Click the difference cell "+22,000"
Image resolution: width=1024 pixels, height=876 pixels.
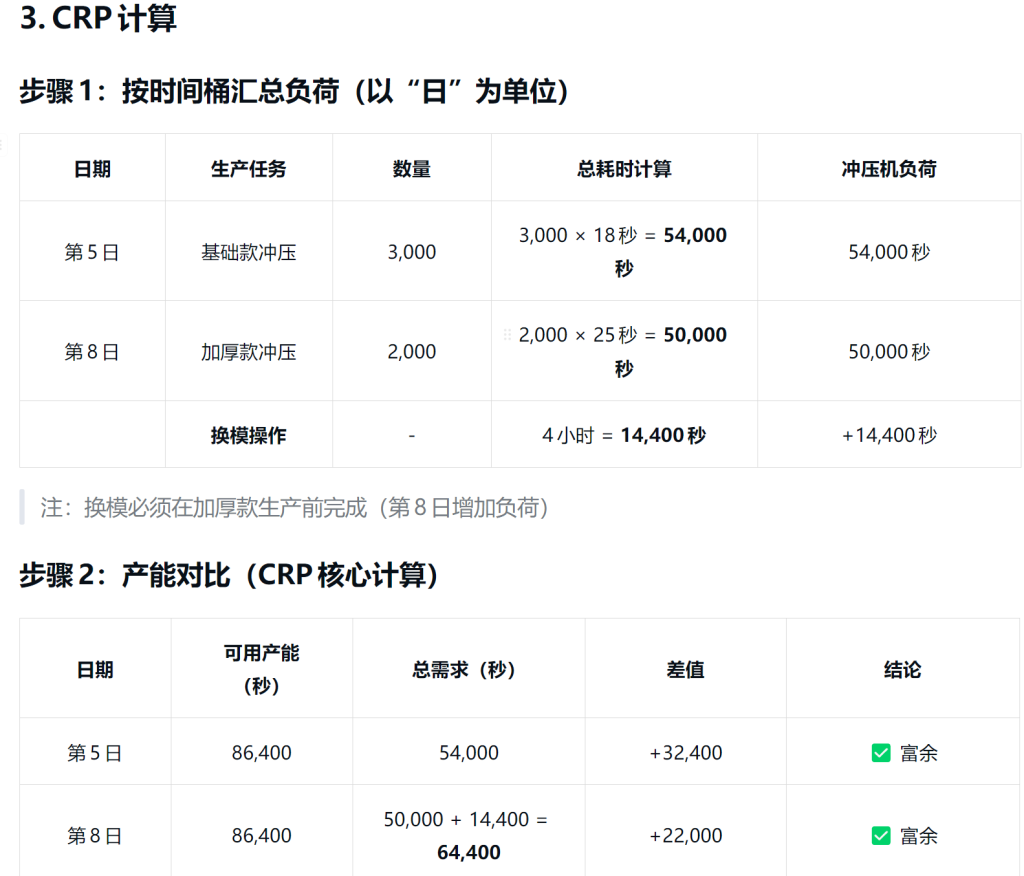[x=685, y=835]
